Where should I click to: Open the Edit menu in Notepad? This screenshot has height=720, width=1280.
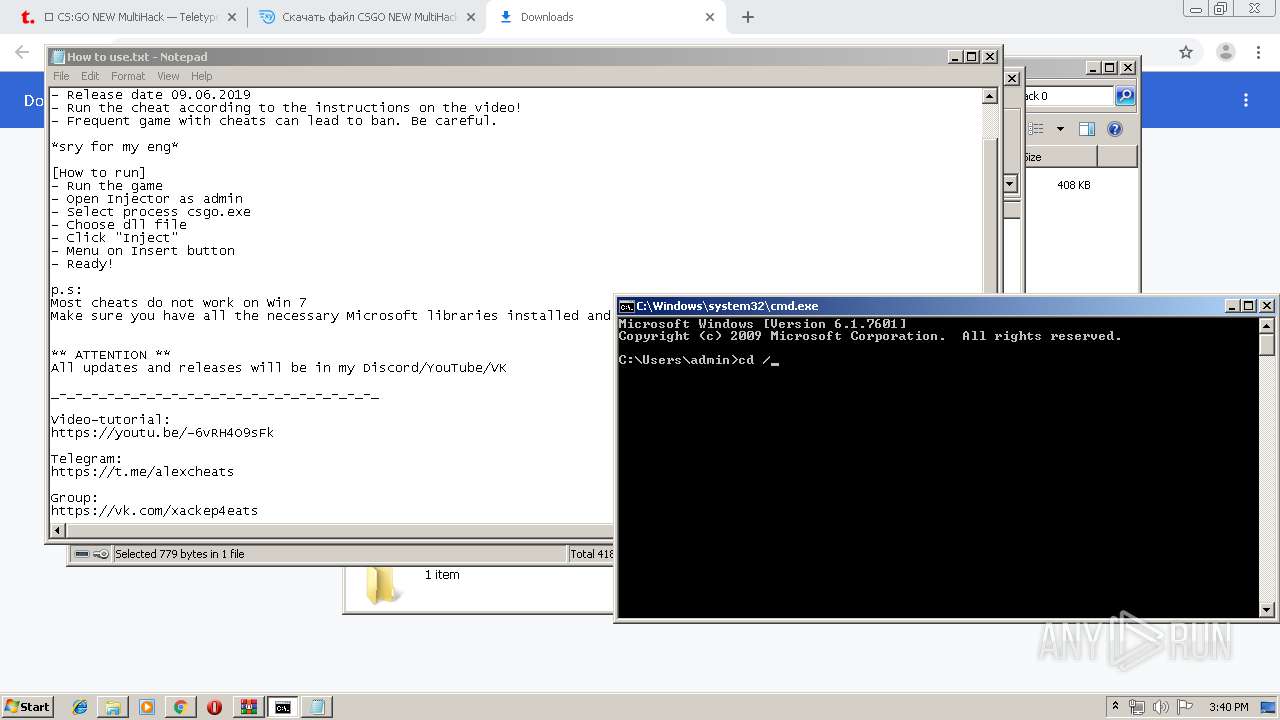point(90,76)
